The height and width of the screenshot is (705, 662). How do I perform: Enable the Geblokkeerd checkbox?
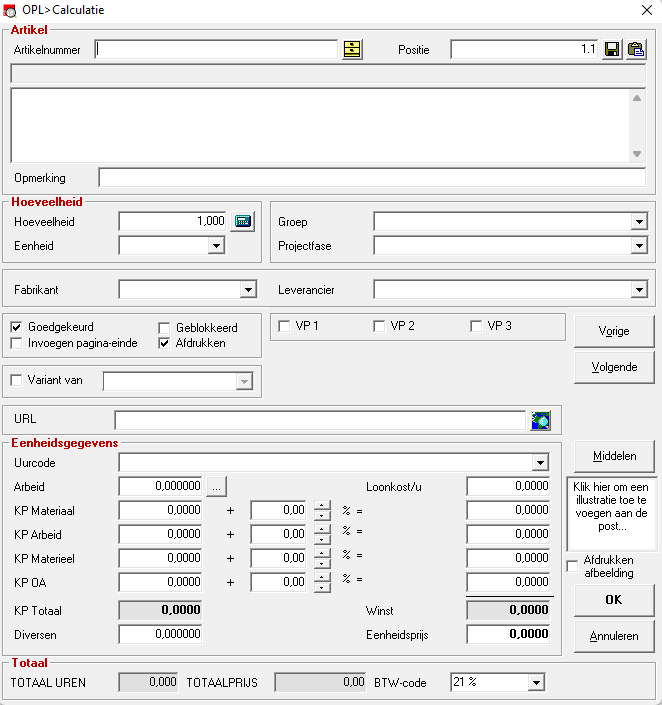point(164,328)
